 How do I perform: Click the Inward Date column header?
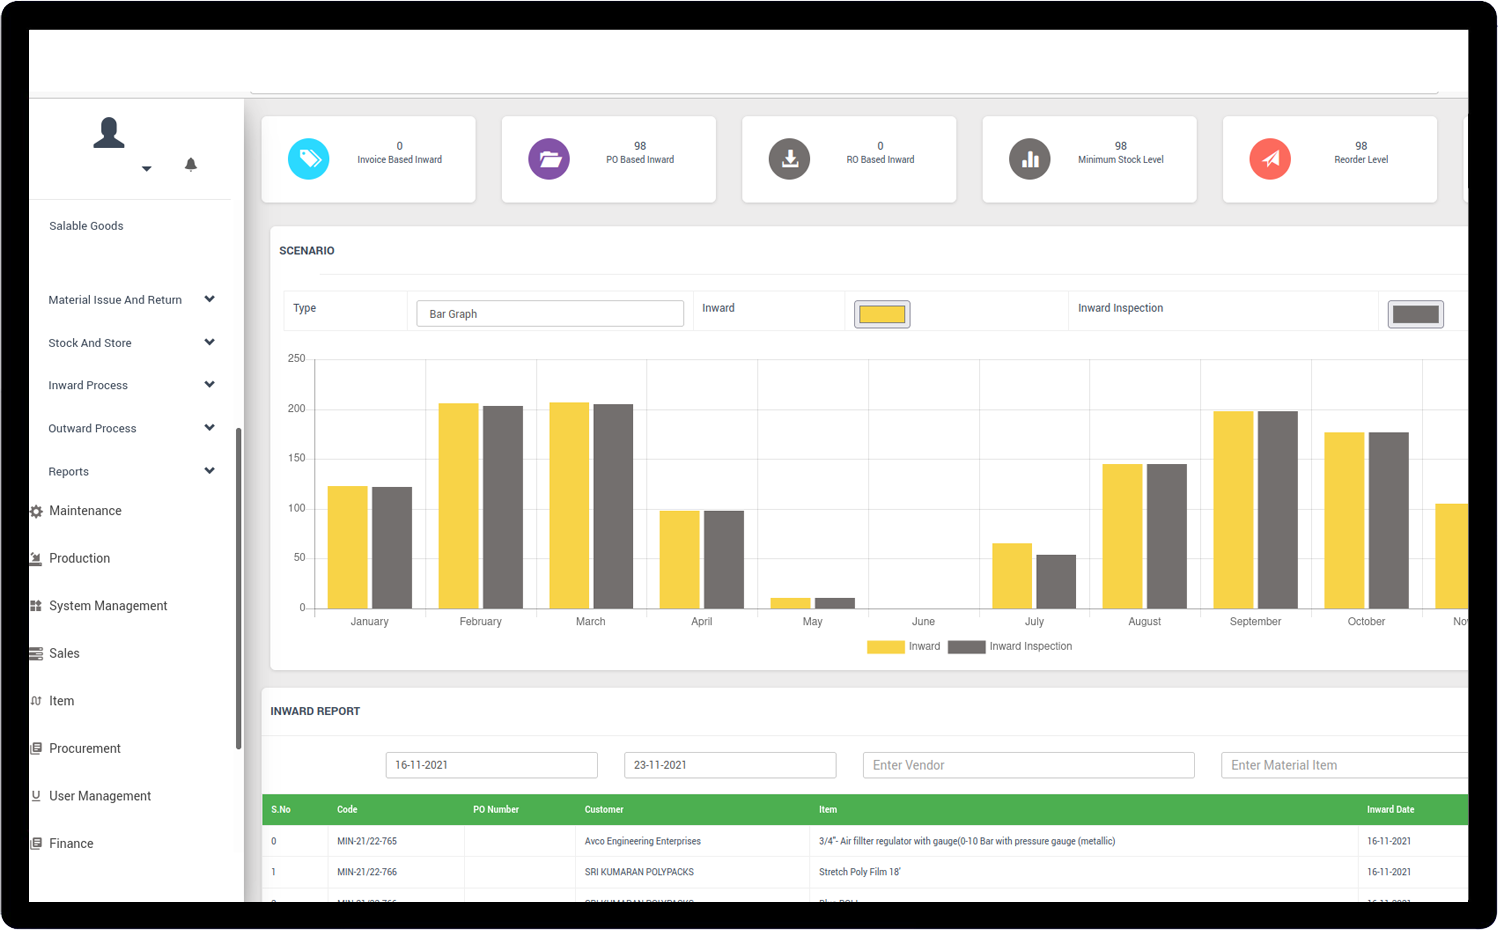click(1391, 810)
